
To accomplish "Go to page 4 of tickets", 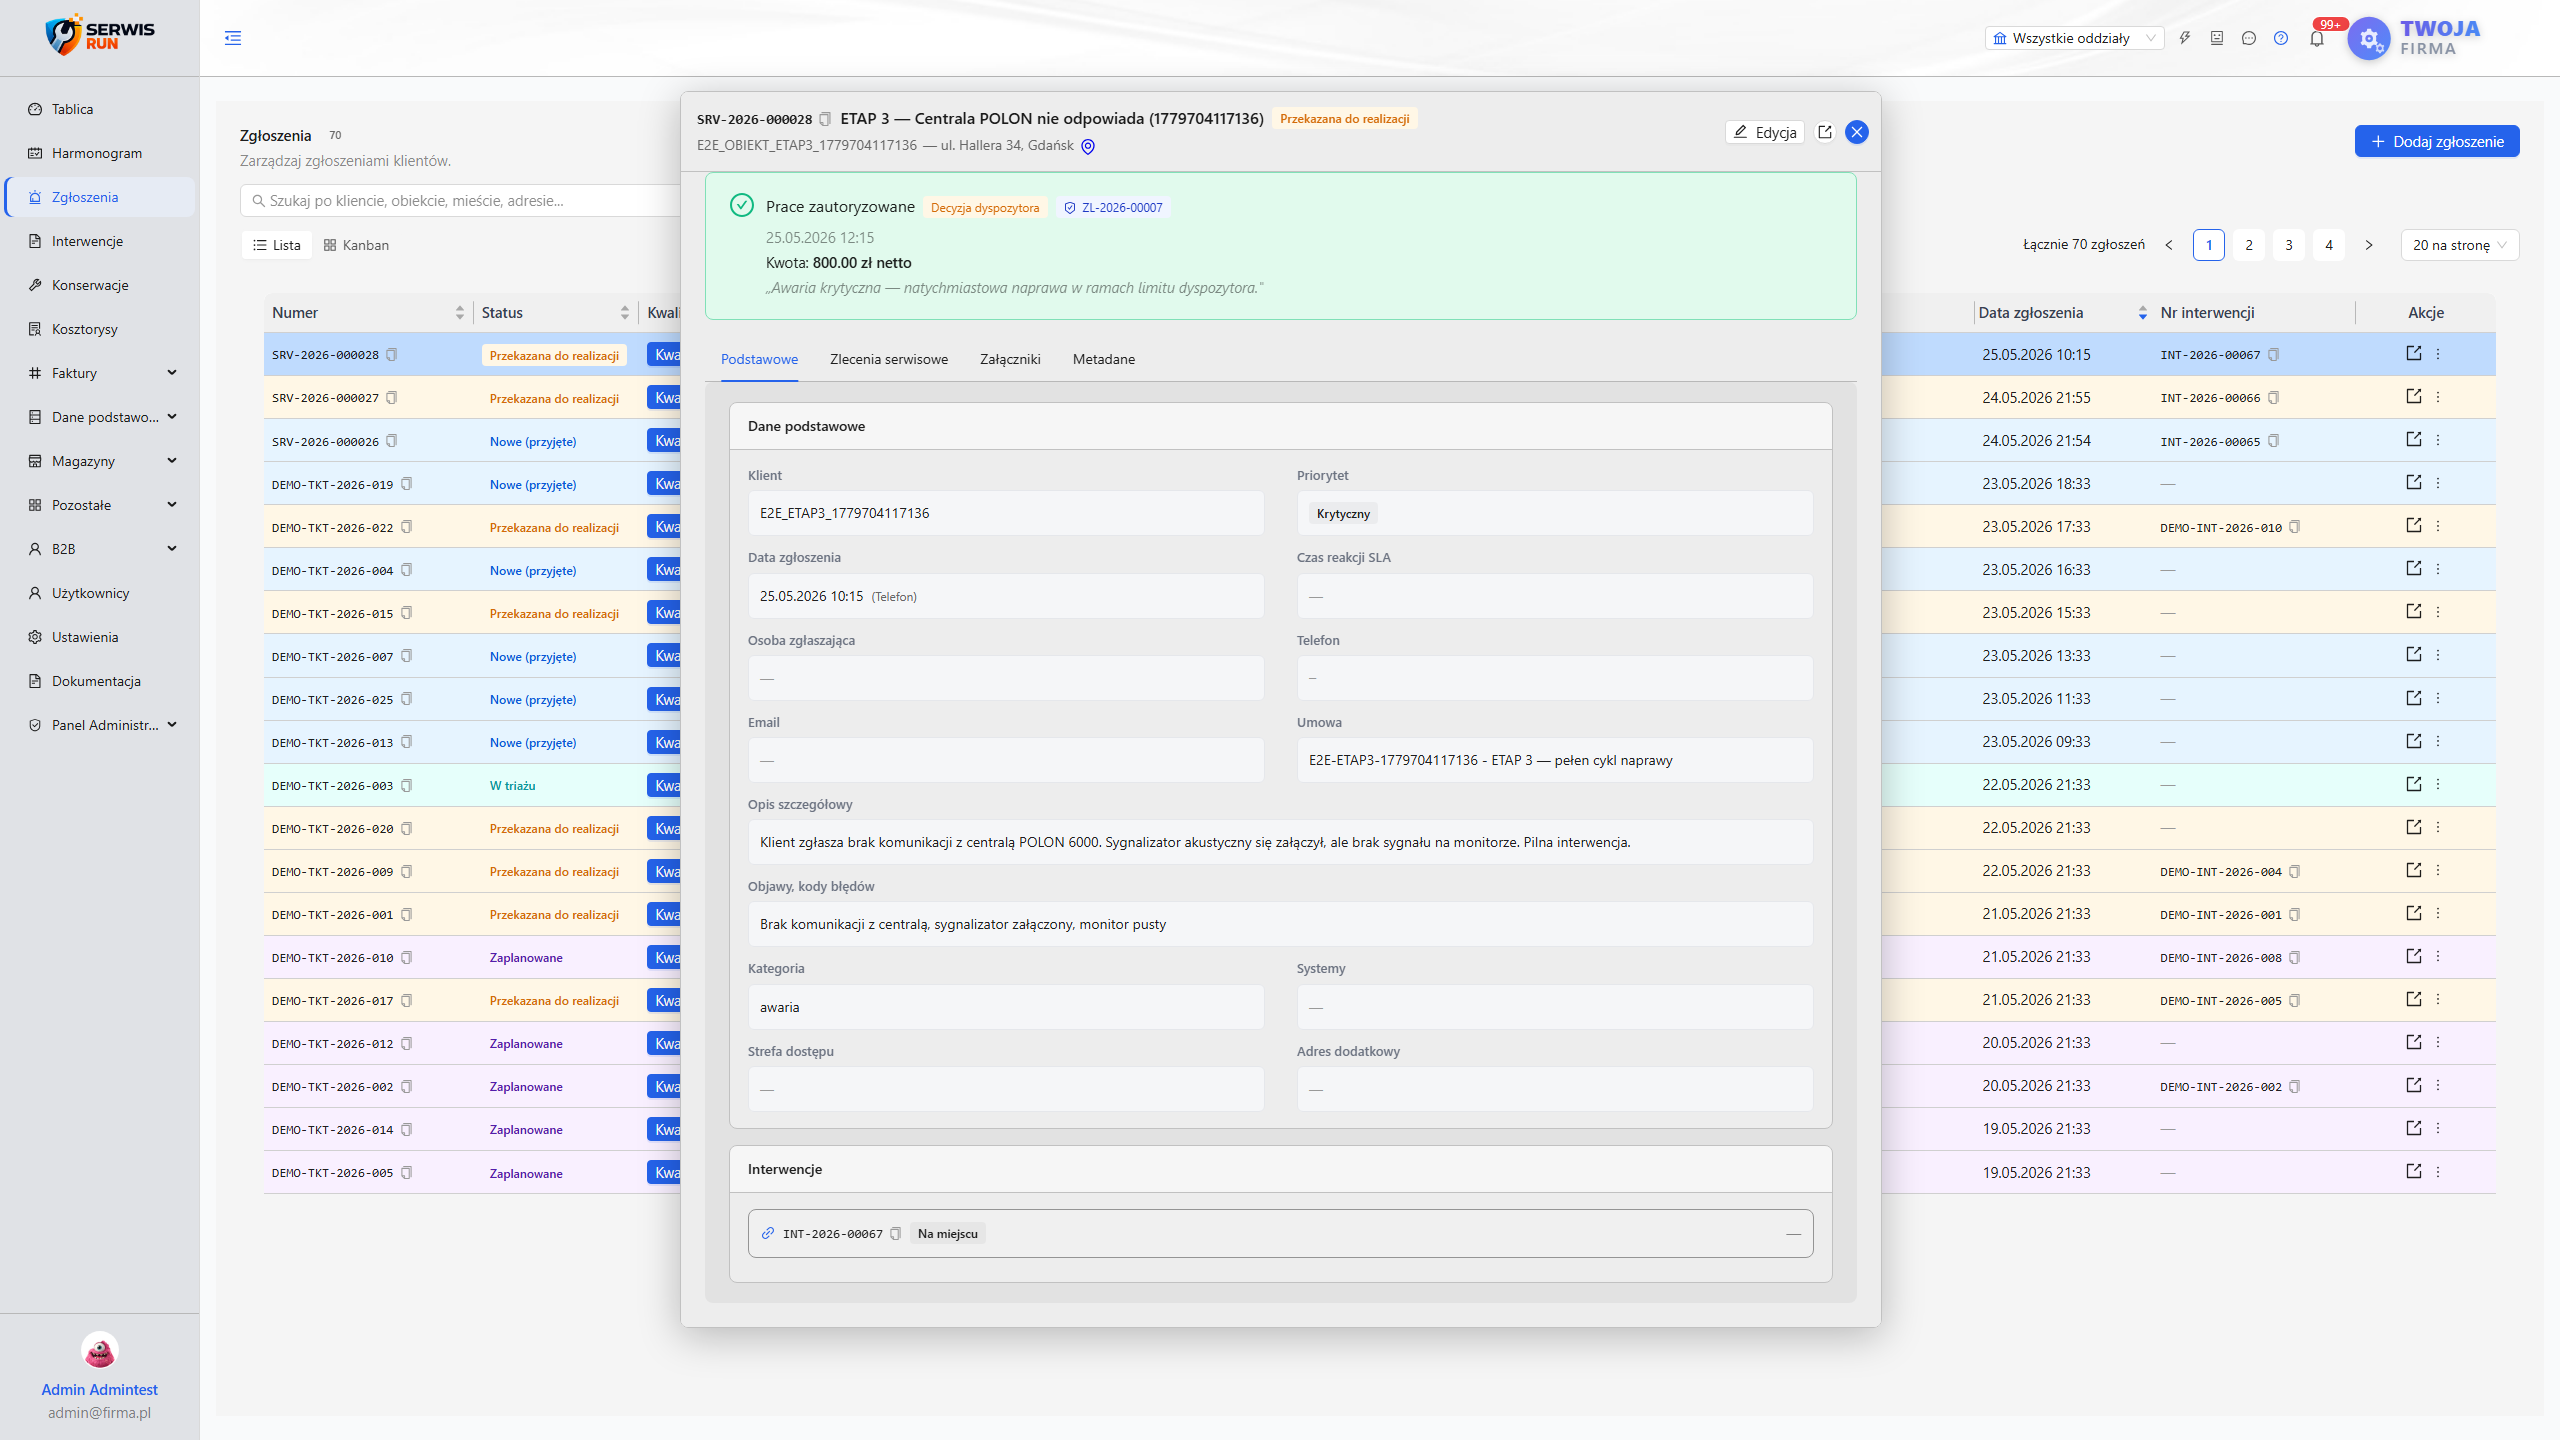I will coord(2329,245).
